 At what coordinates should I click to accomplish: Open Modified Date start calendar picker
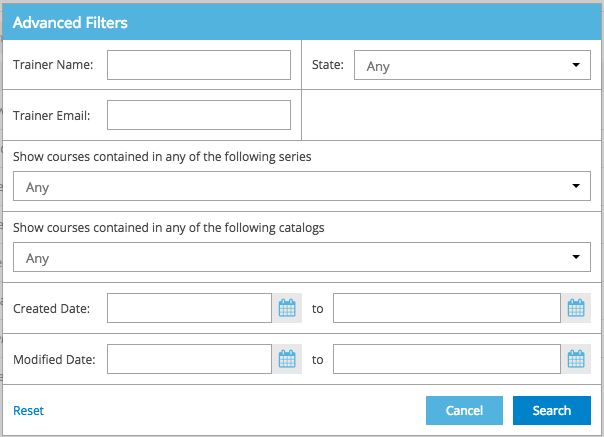[x=287, y=359]
